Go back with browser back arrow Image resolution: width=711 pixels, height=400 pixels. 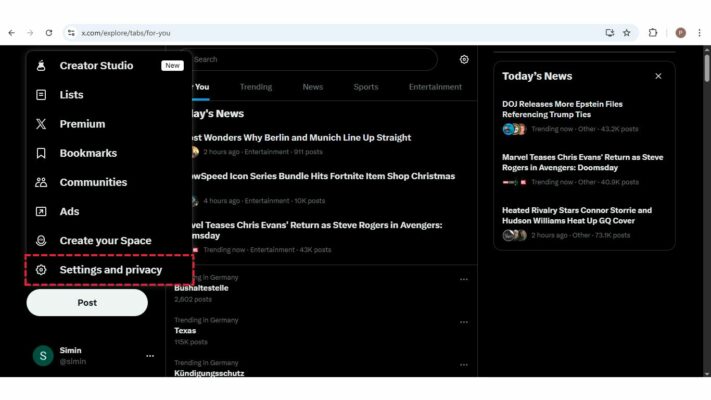(x=12, y=33)
